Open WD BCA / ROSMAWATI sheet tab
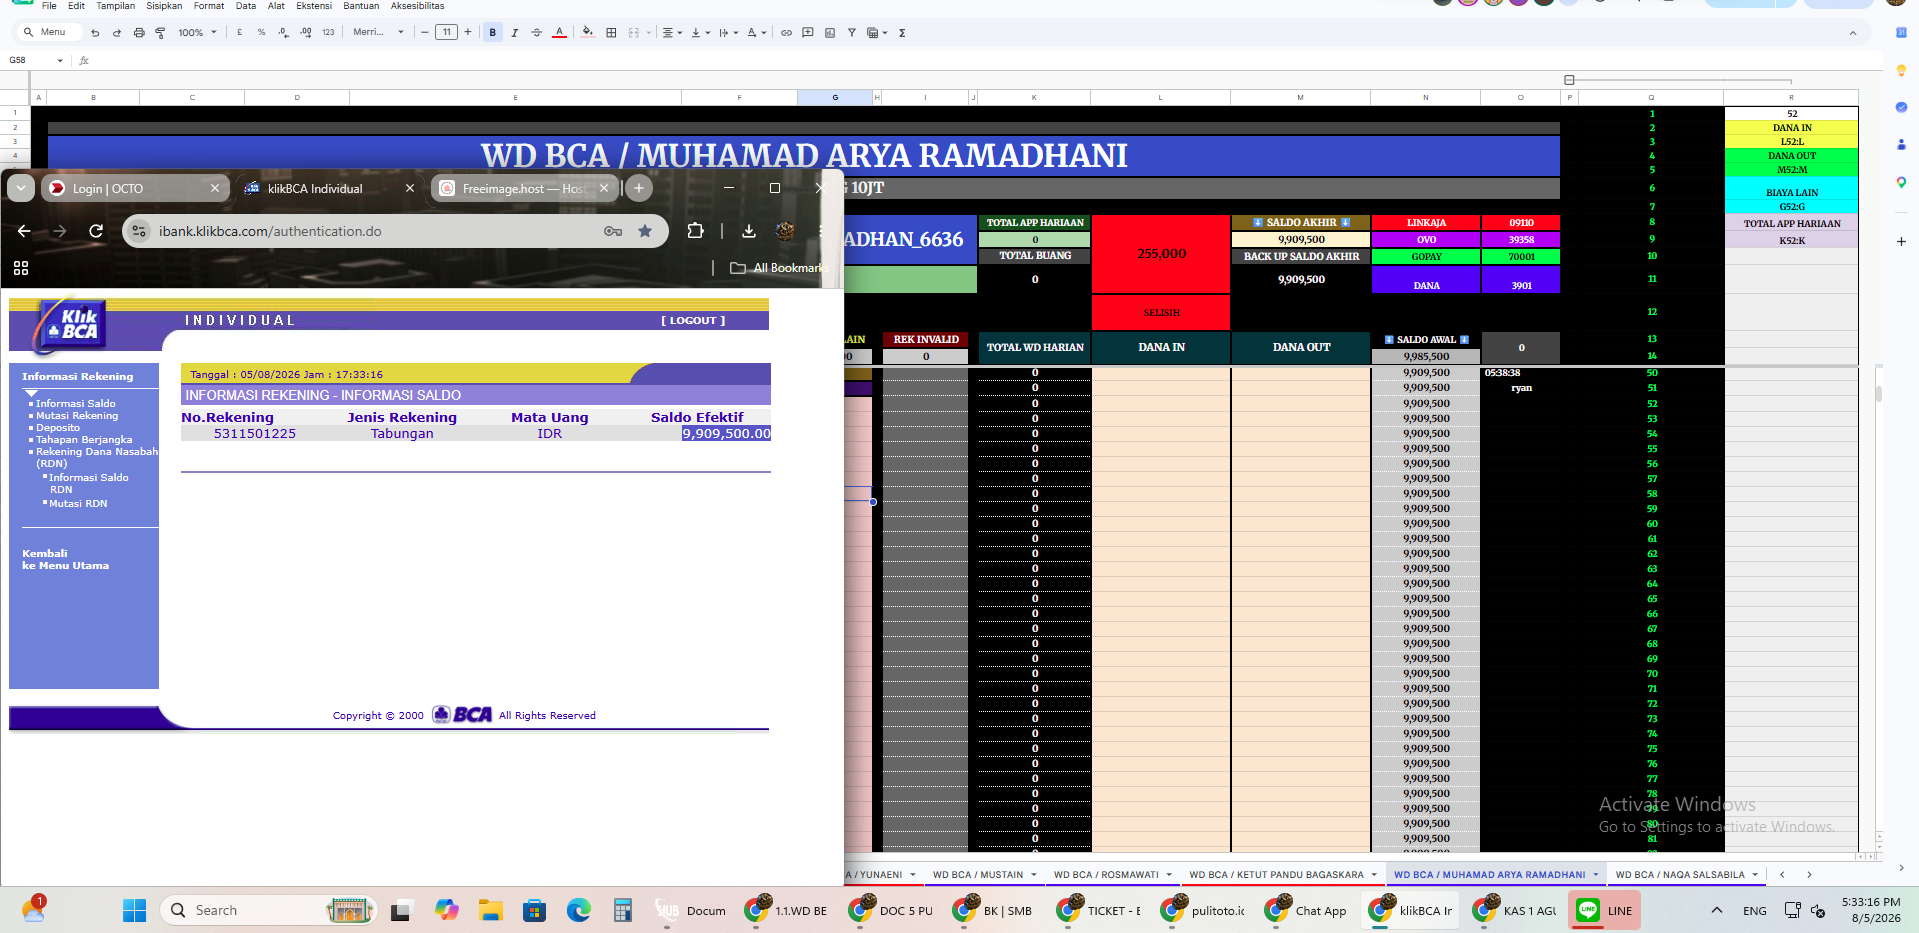 click(x=1111, y=875)
